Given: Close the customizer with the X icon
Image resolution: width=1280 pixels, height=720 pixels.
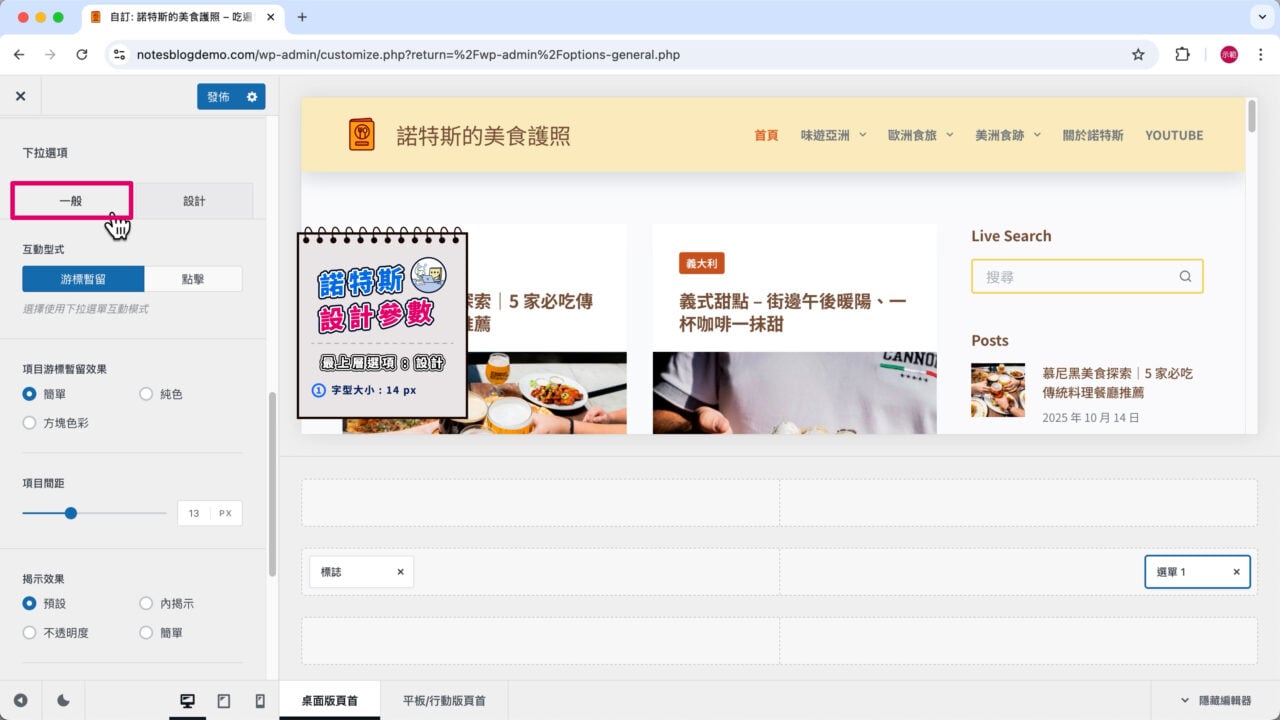Looking at the screenshot, I should 20,96.
